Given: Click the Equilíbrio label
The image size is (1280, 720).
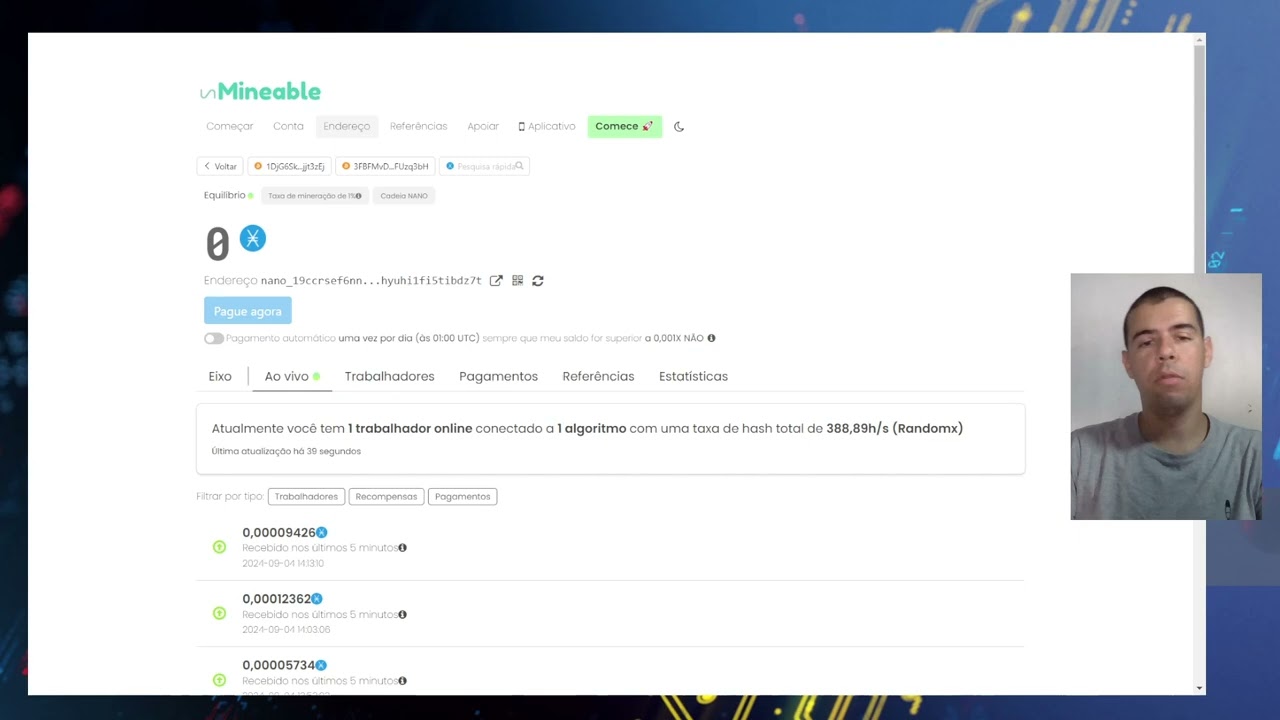Looking at the screenshot, I should pos(224,195).
